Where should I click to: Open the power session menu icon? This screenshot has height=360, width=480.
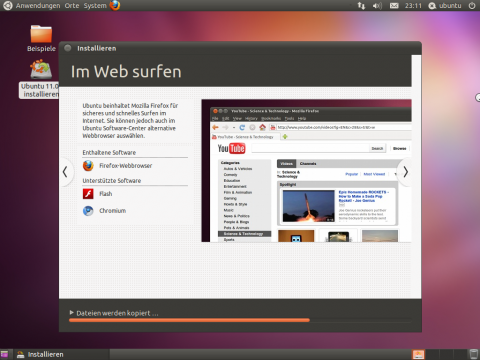tap(472, 6)
